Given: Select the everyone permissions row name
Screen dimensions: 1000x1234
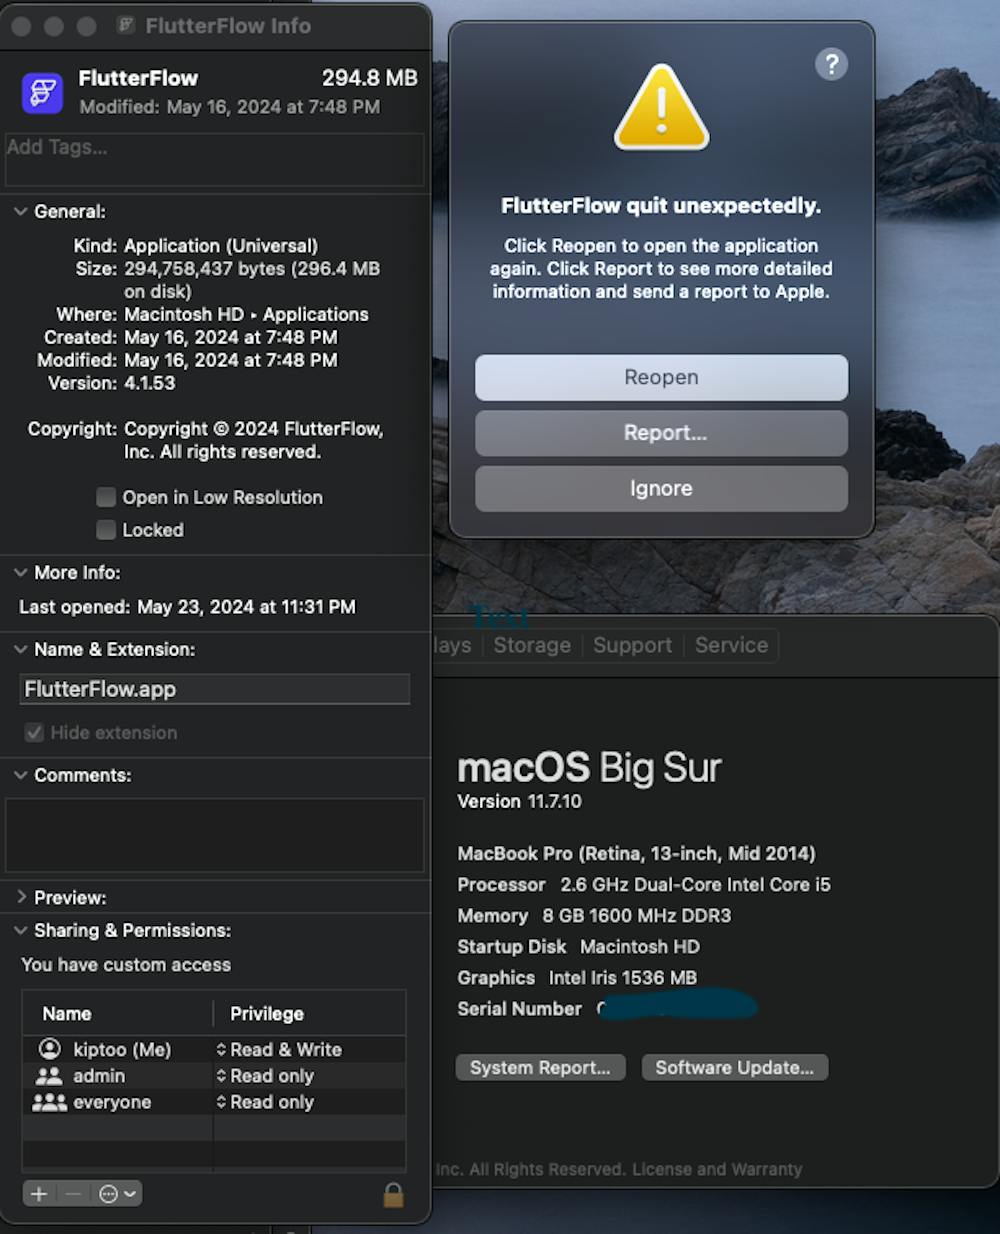Looking at the screenshot, I should [x=112, y=1102].
